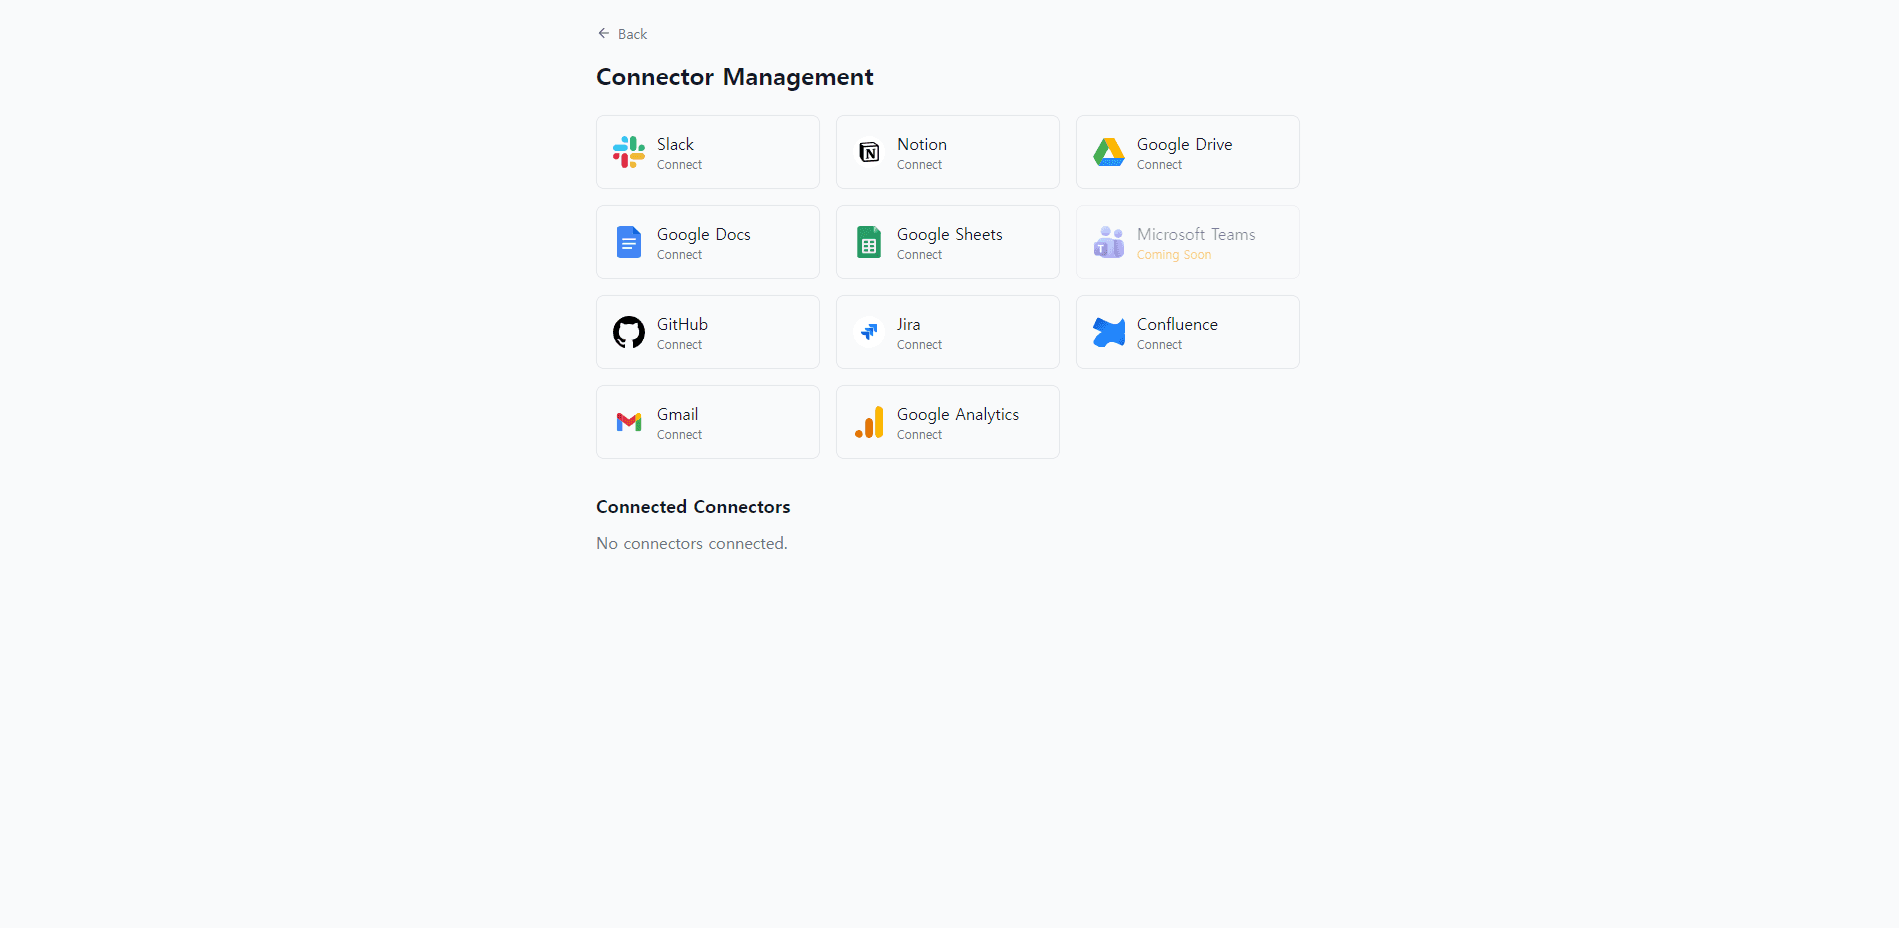Click the Google Sheets connector icon
1899x928 pixels.
coord(868,242)
